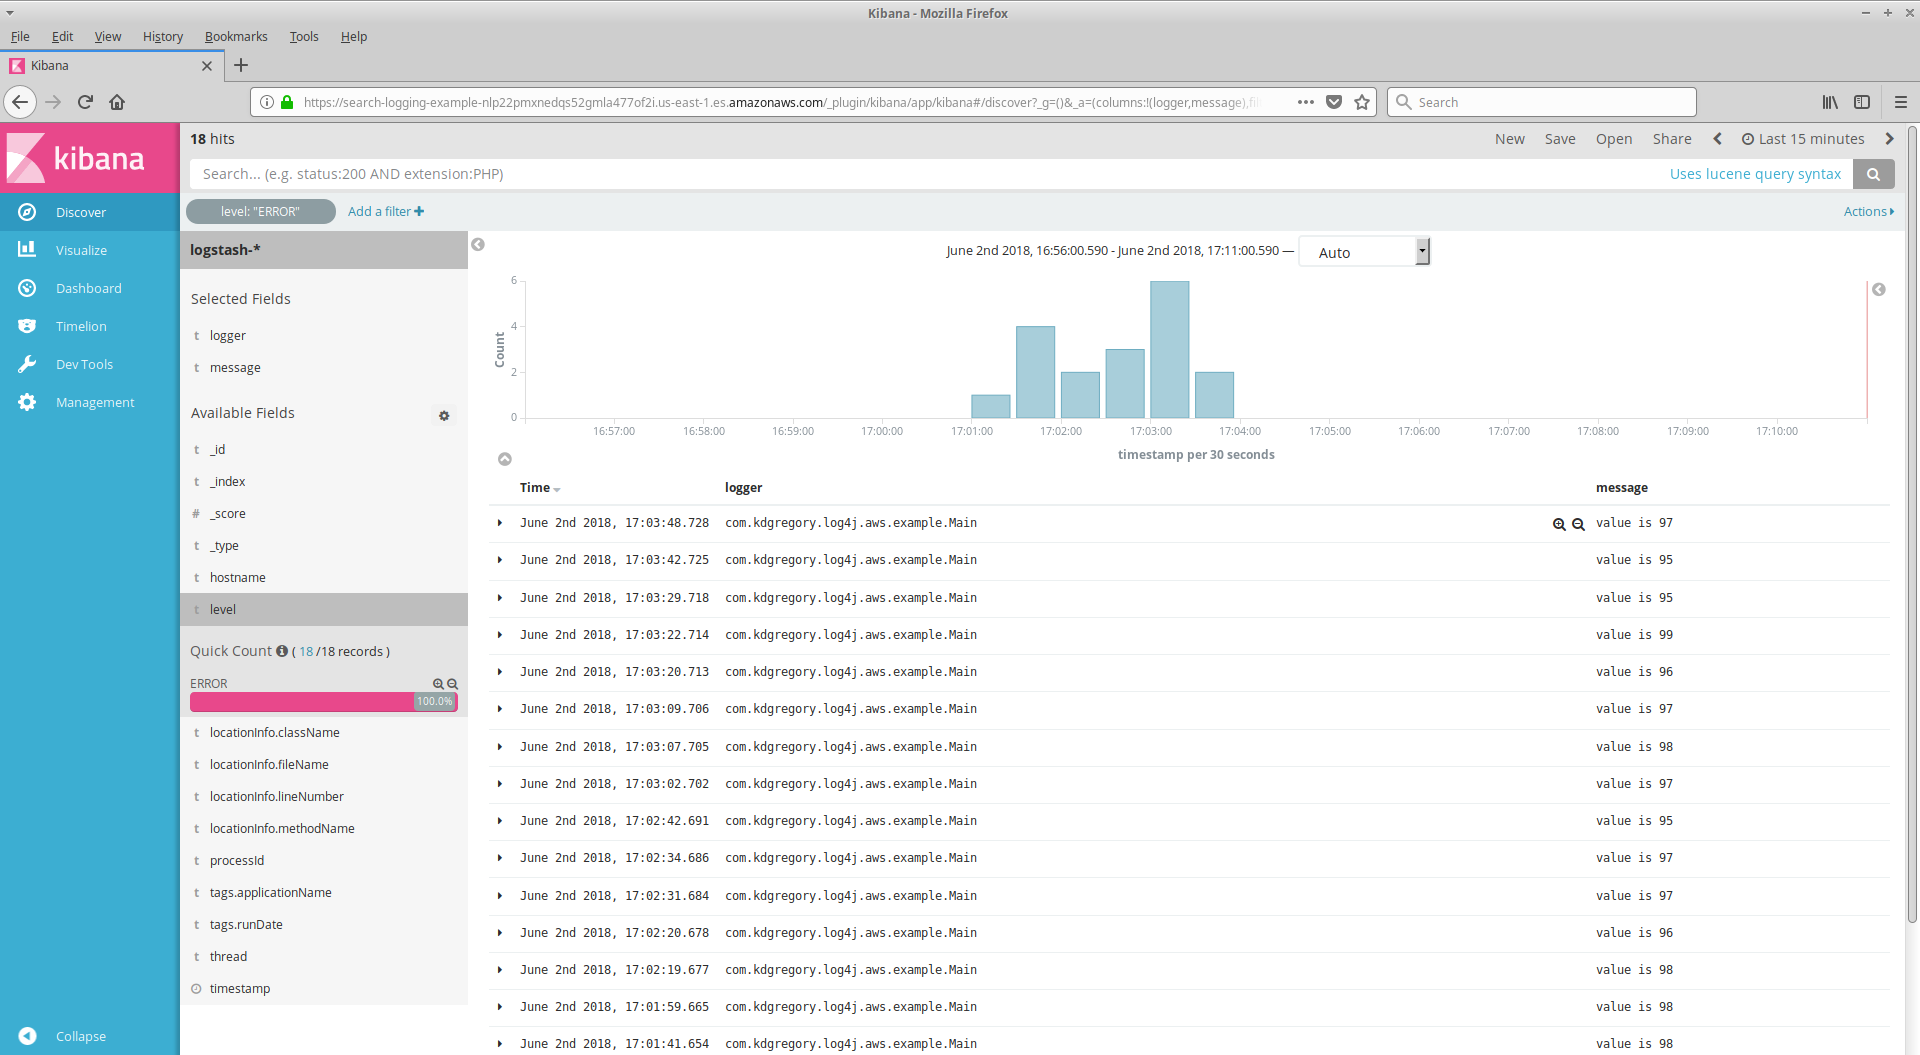
Task: Click the search magnifier button
Action: pos(1873,174)
